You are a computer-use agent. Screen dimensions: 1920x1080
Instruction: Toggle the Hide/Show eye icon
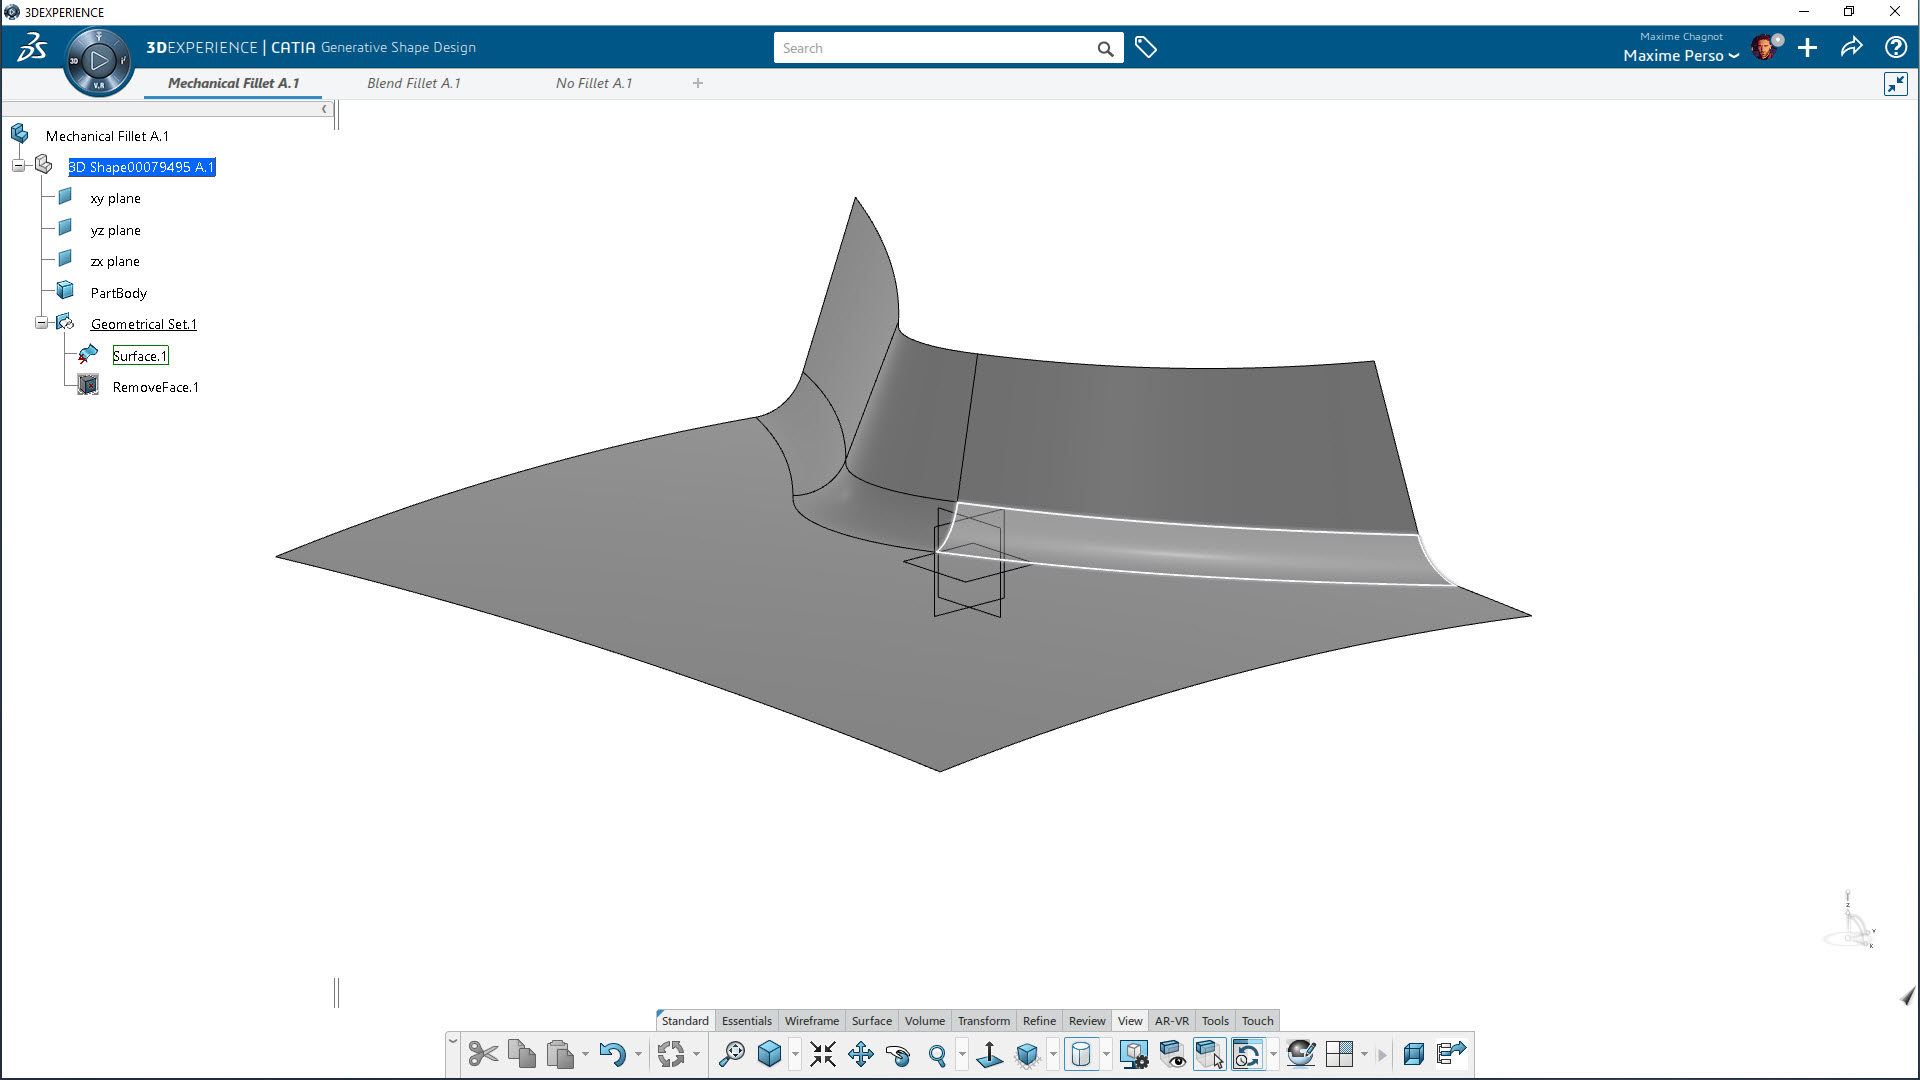pos(1172,1054)
